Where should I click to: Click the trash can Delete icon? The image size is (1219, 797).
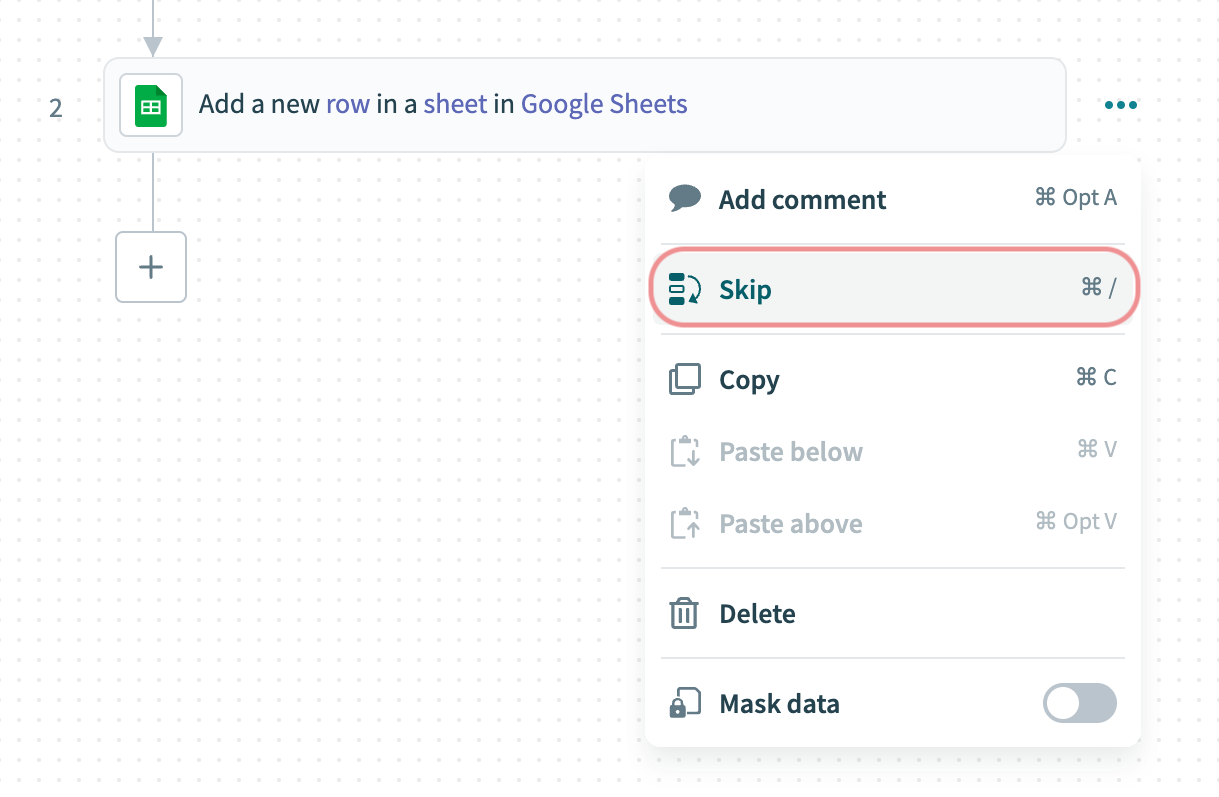684,613
